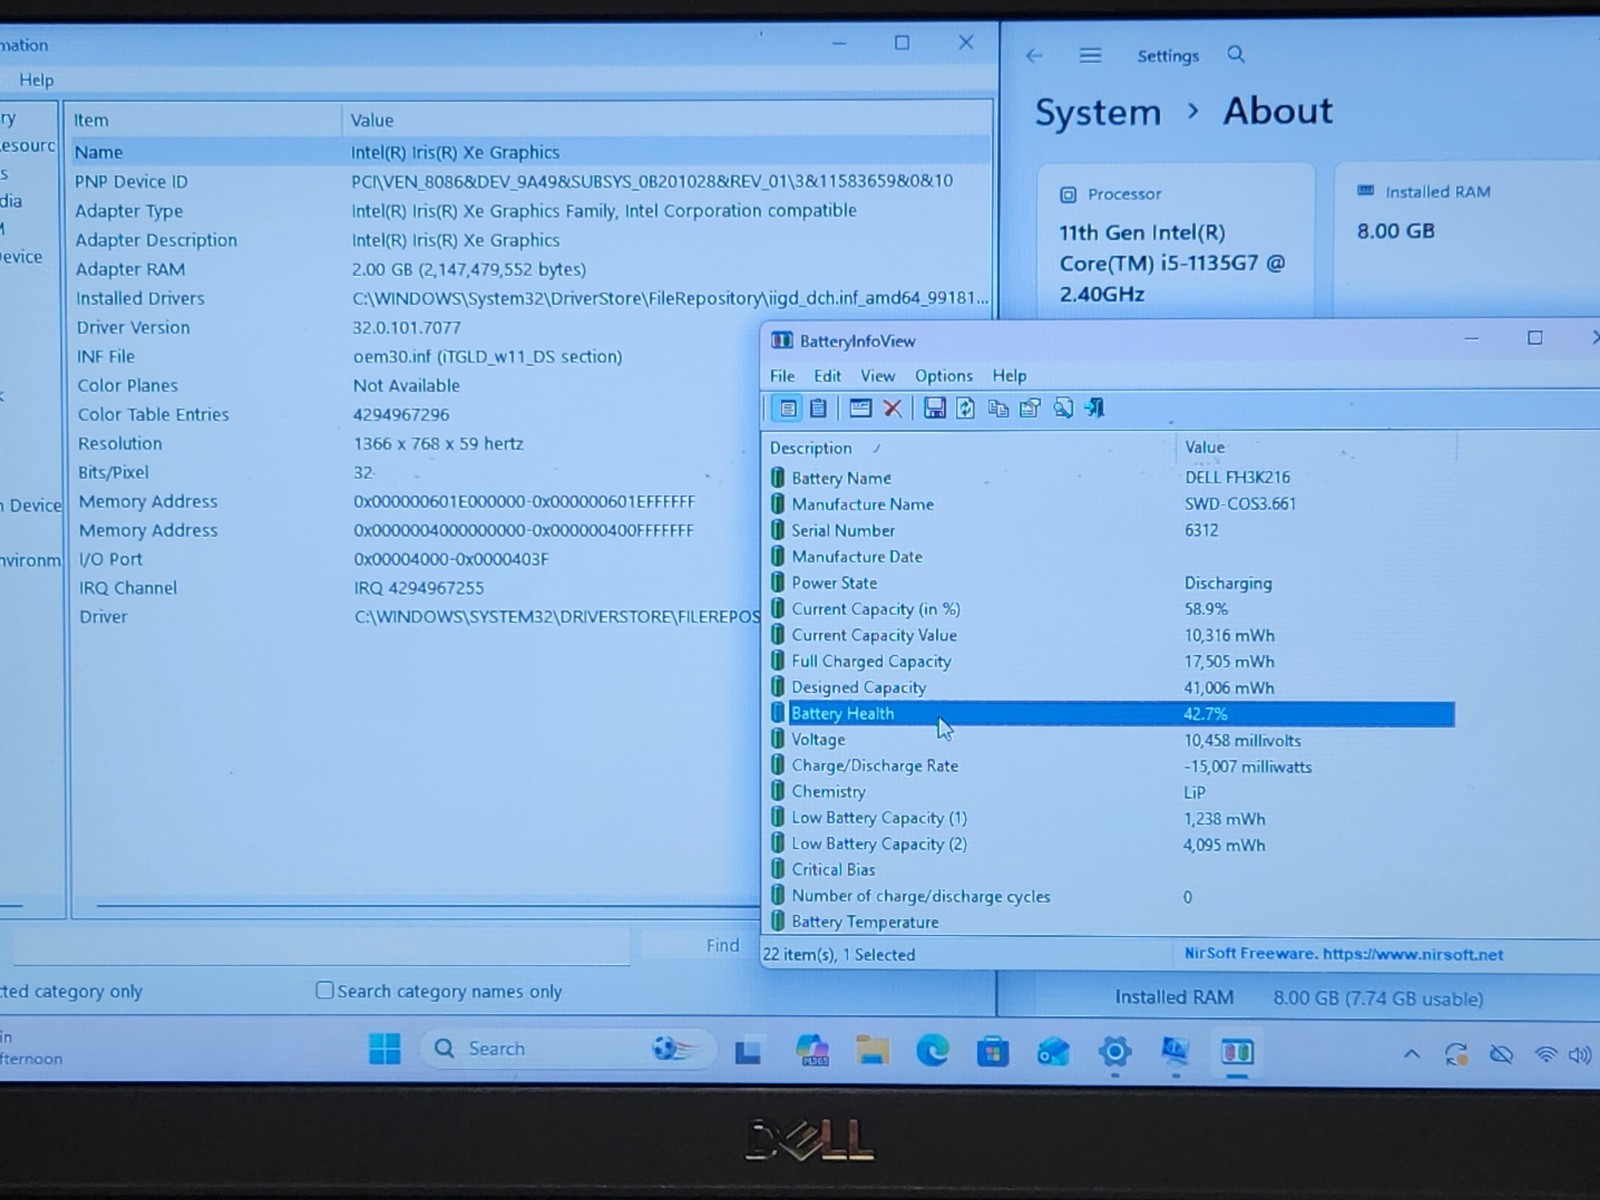Switch to System Information taskbar icon

(1175, 1051)
